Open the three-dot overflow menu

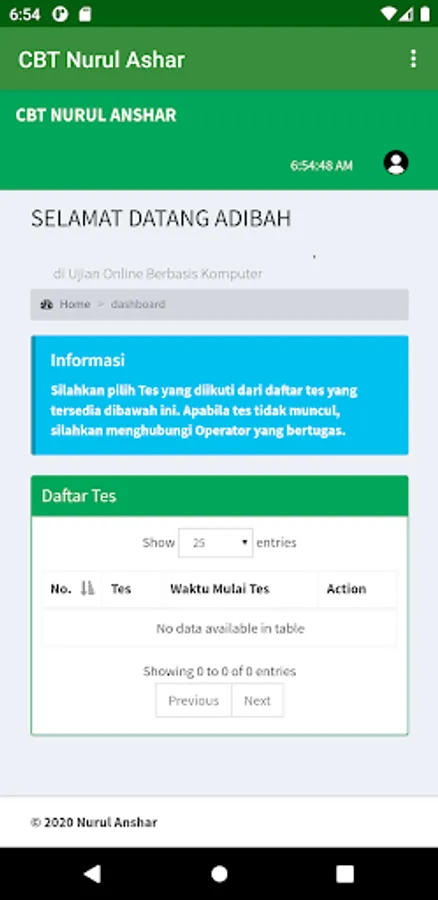pyautogui.click(x=413, y=59)
